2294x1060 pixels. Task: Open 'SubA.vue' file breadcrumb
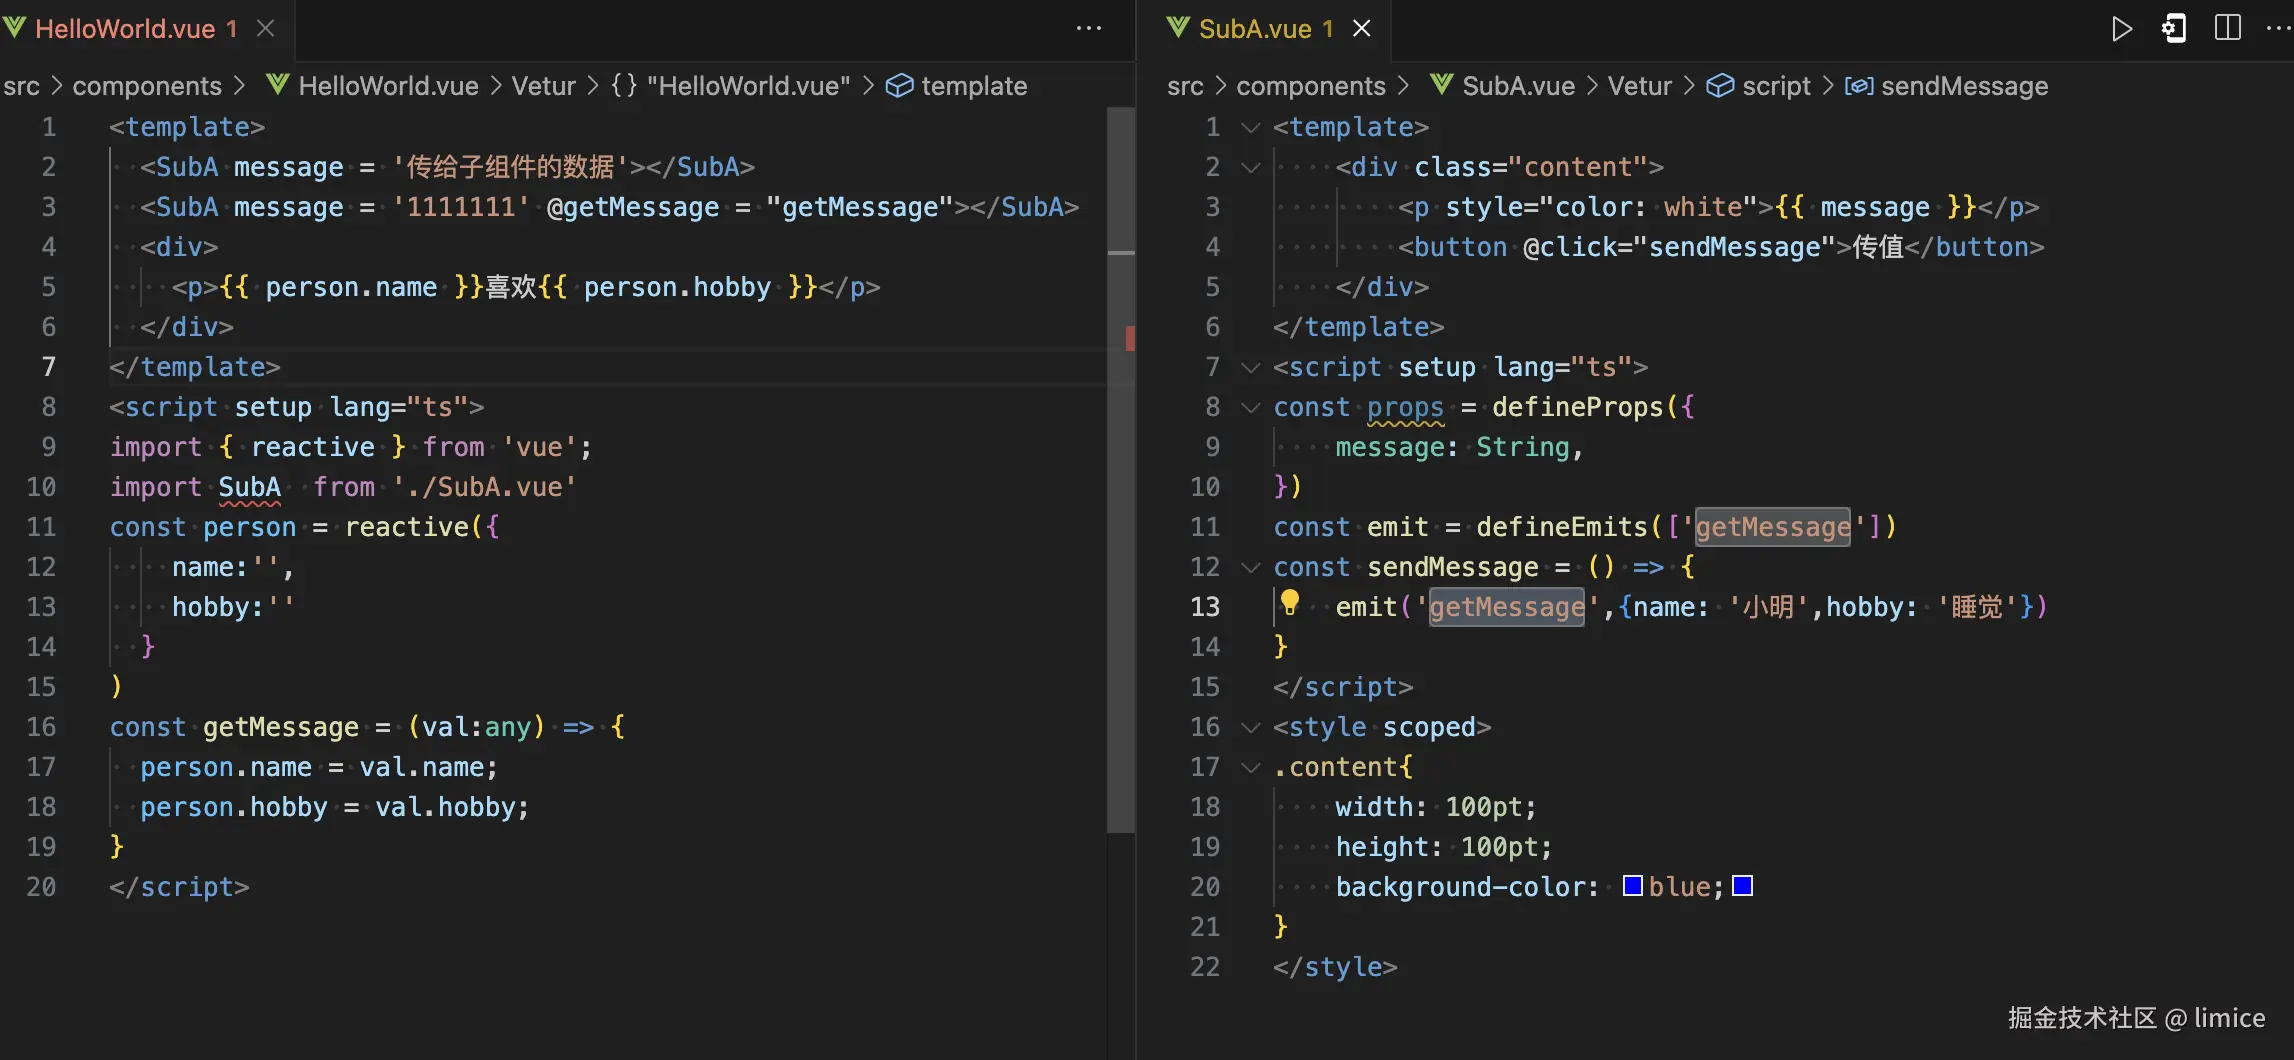click(1503, 86)
